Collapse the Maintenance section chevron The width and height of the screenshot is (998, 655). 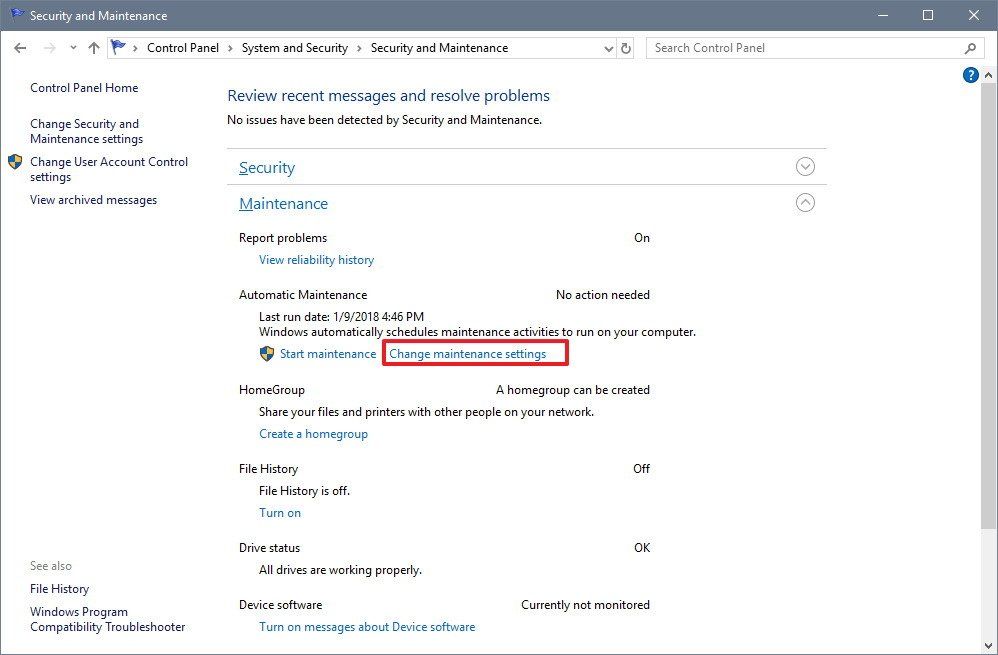[x=805, y=202]
